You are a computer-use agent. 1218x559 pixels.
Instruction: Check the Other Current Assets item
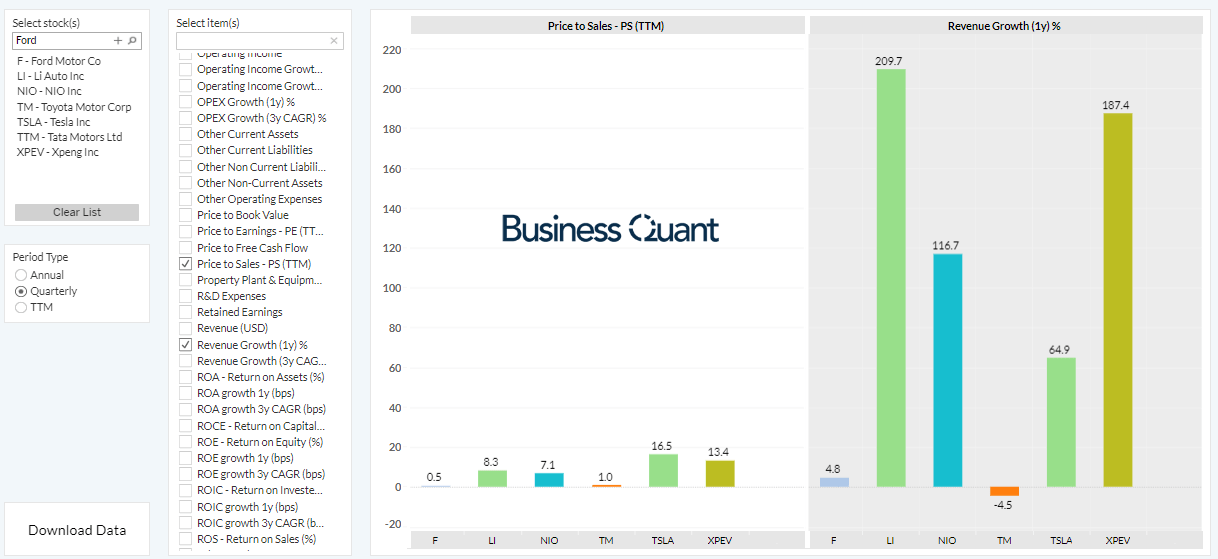click(185, 134)
